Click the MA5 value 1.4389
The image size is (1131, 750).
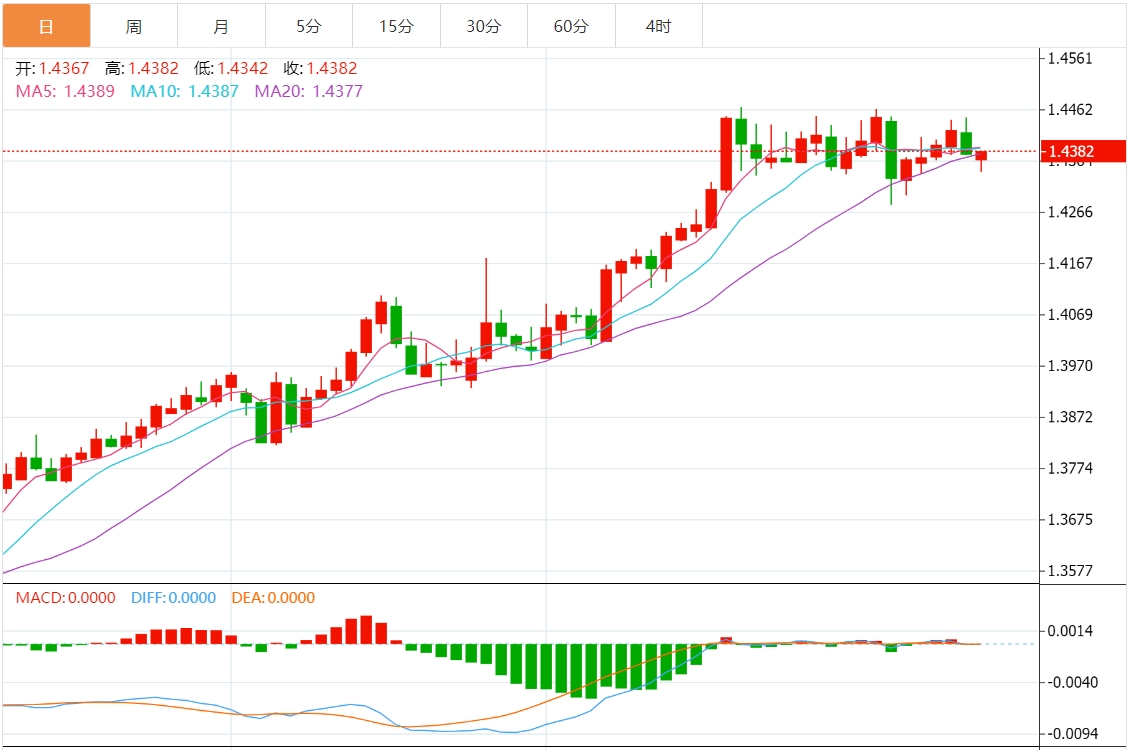tap(65, 92)
